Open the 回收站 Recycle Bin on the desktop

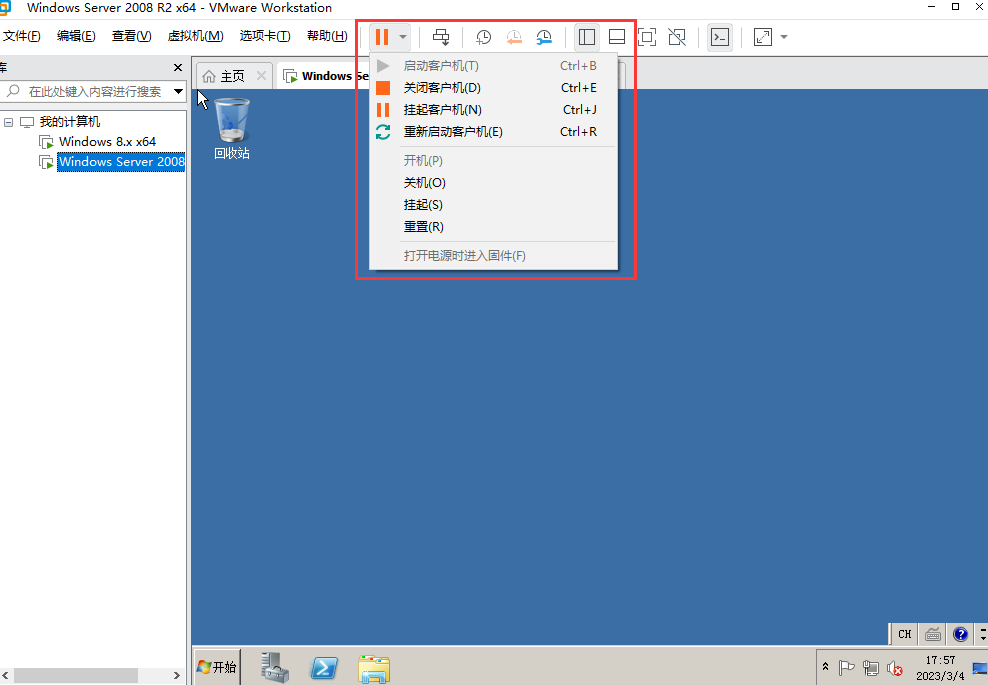coord(231,120)
